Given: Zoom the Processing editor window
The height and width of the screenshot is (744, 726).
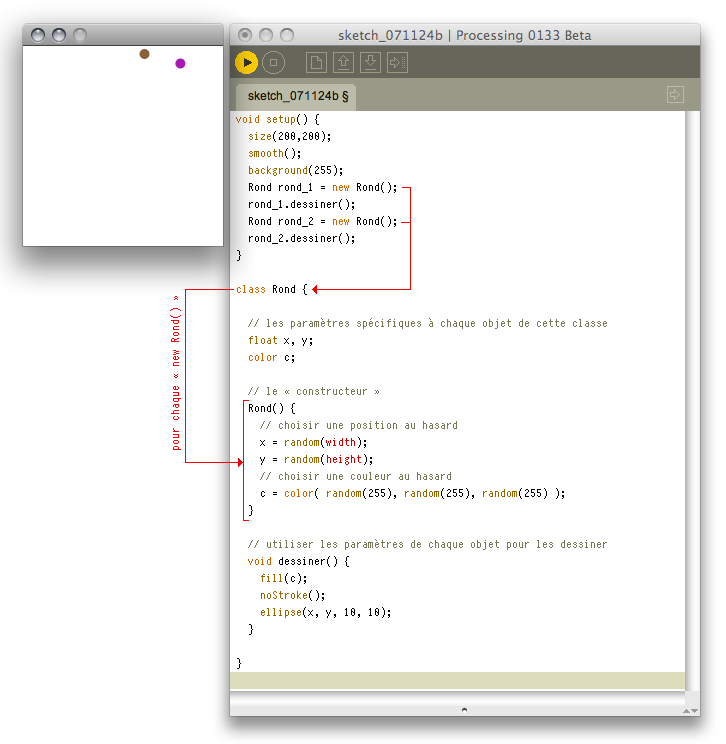Looking at the screenshot, I should coord(287,35).
